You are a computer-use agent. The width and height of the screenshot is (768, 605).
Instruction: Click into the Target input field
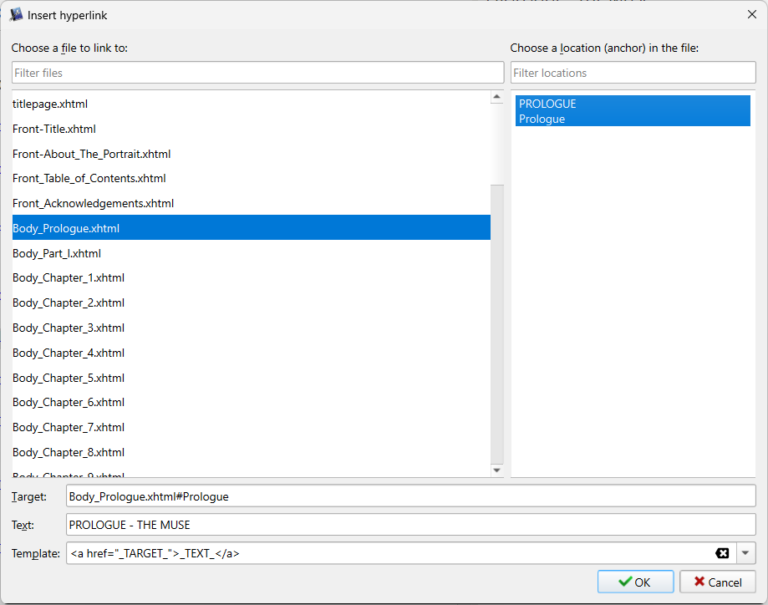[x=410, y=496]
